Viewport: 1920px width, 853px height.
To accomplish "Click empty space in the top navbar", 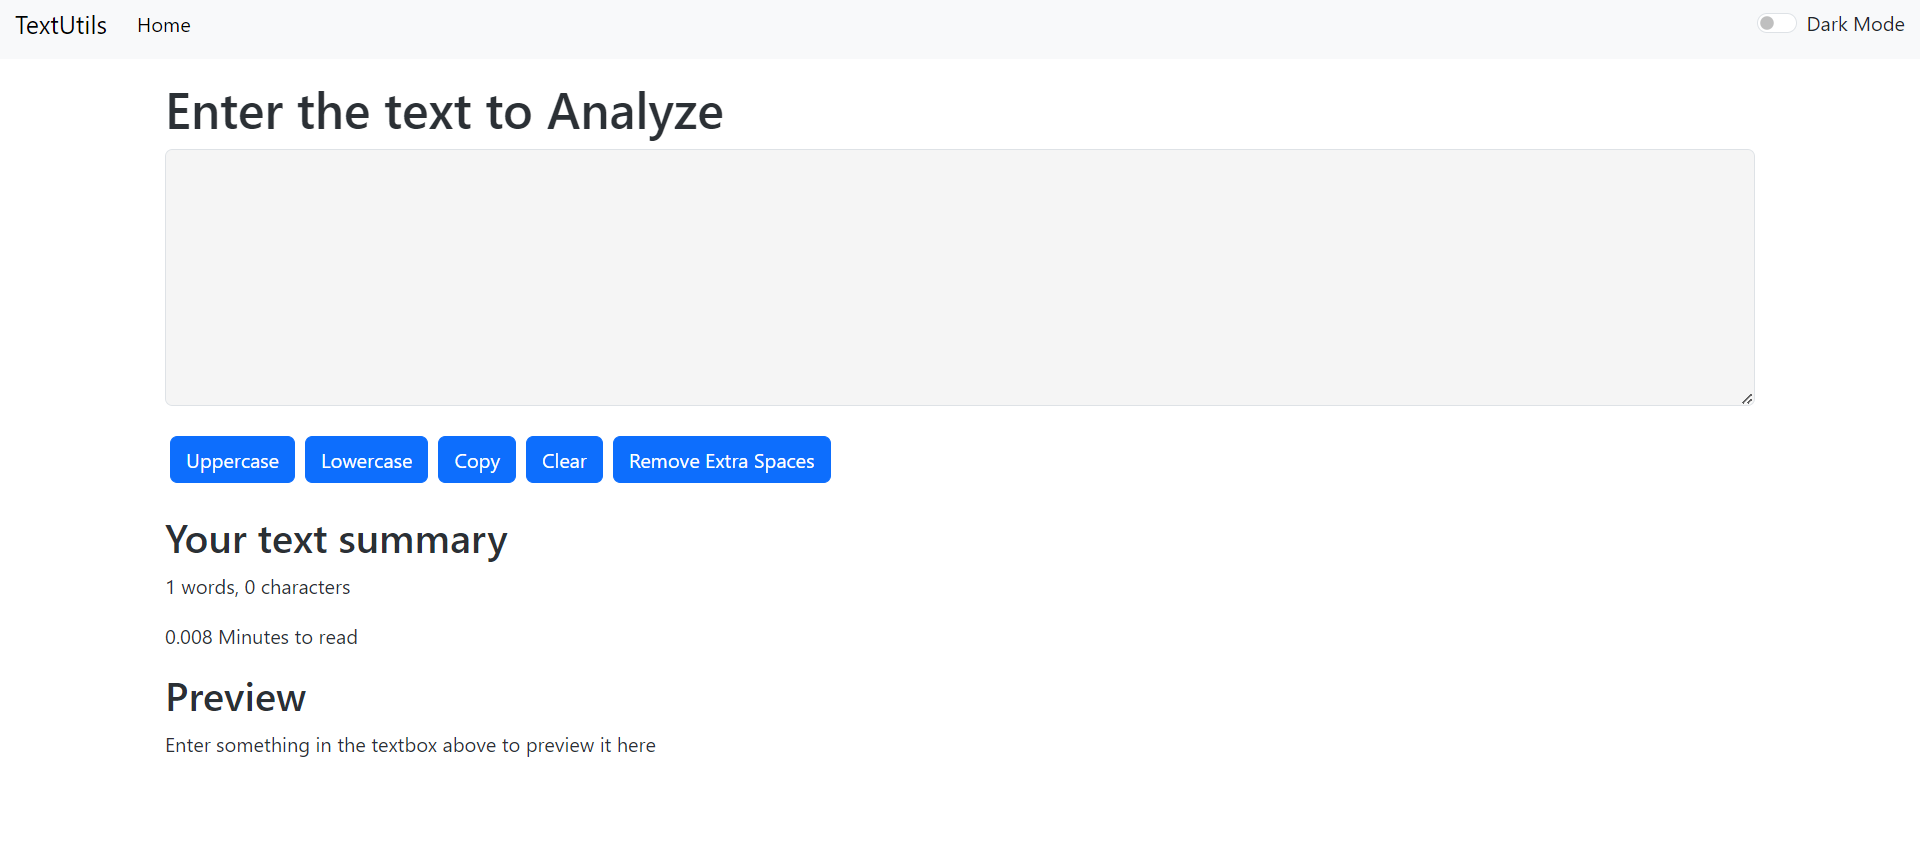I will pos(960,28).
